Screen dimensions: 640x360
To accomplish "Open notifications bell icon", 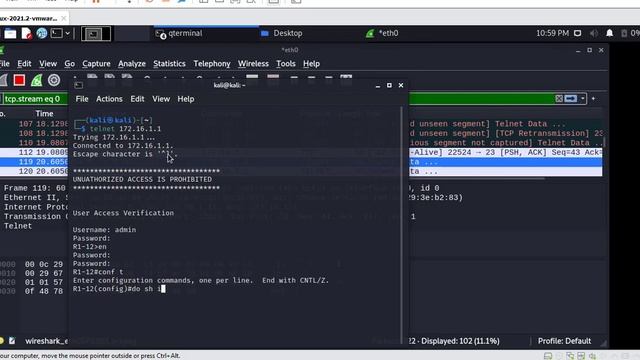I will coord(609,33).
